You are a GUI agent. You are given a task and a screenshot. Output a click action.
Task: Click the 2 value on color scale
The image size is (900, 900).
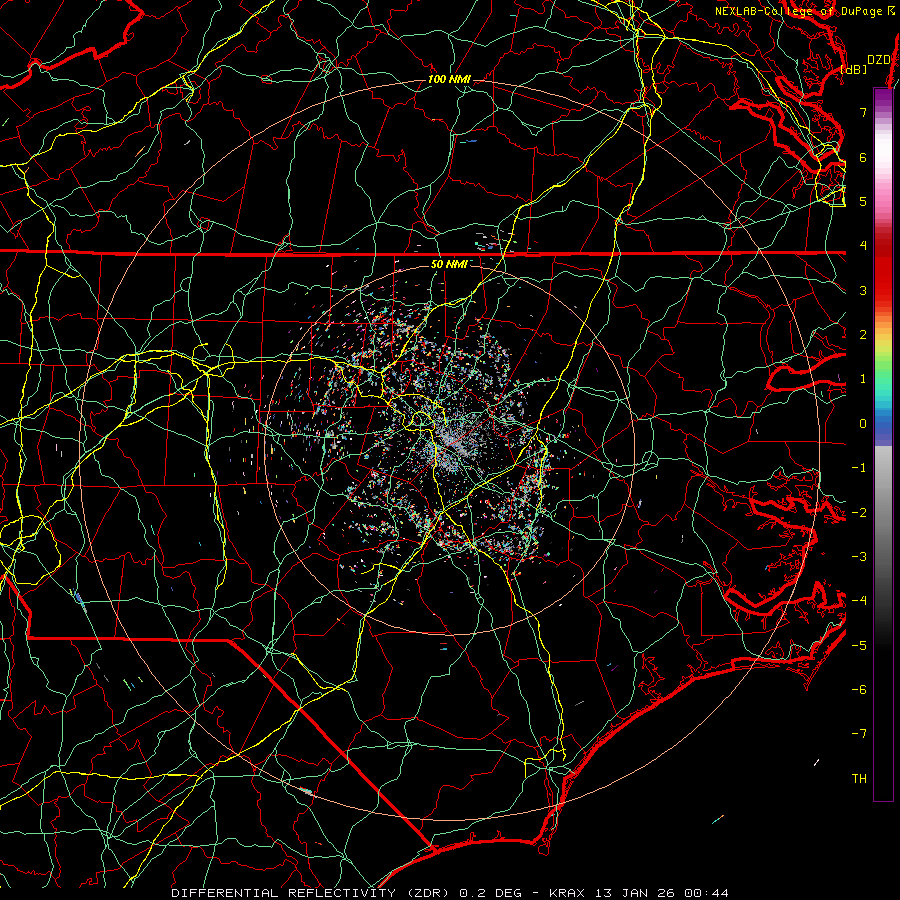[863, 335]
